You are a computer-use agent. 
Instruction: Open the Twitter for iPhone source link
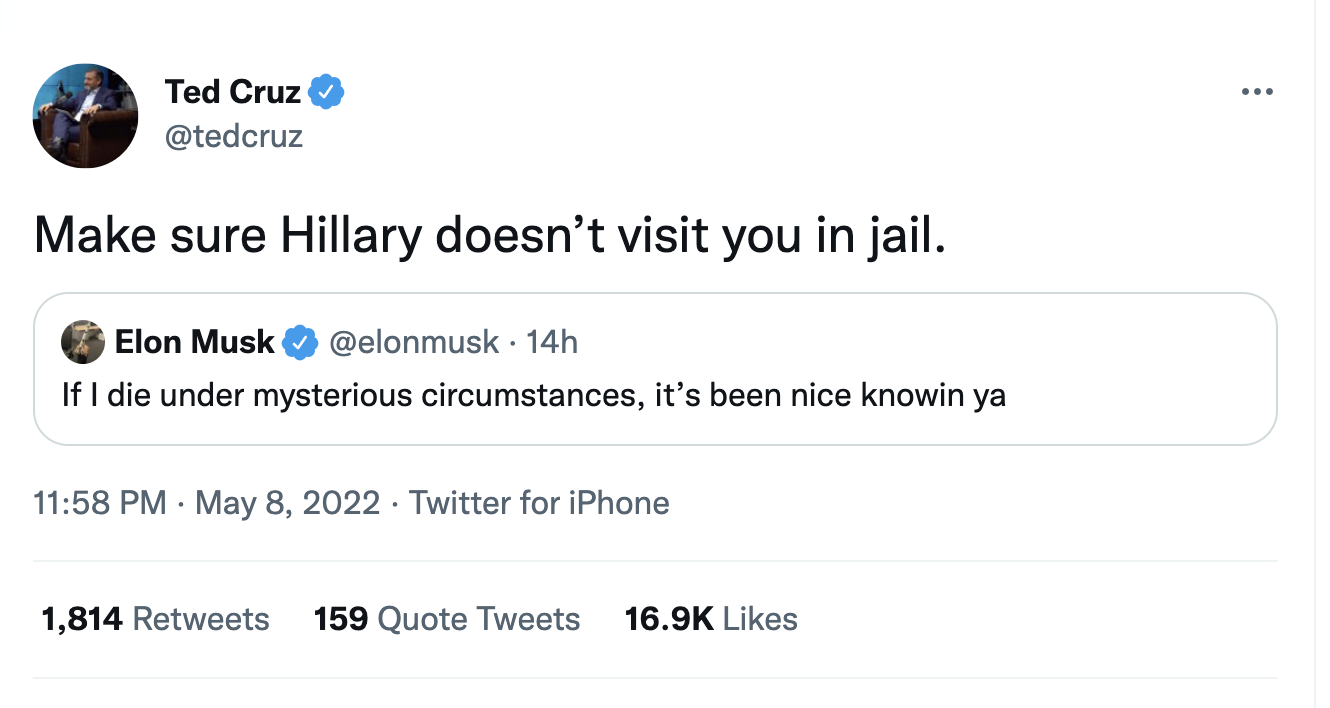coord(539,502)
